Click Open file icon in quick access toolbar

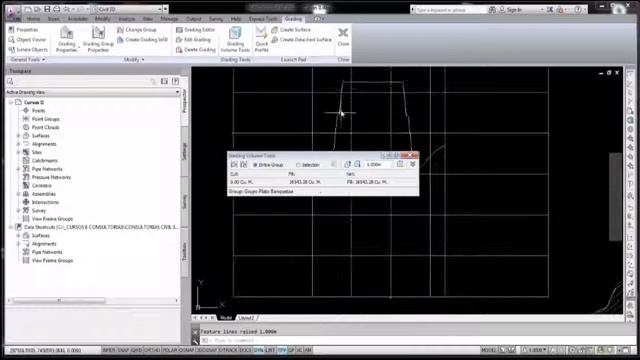(38, 9)
